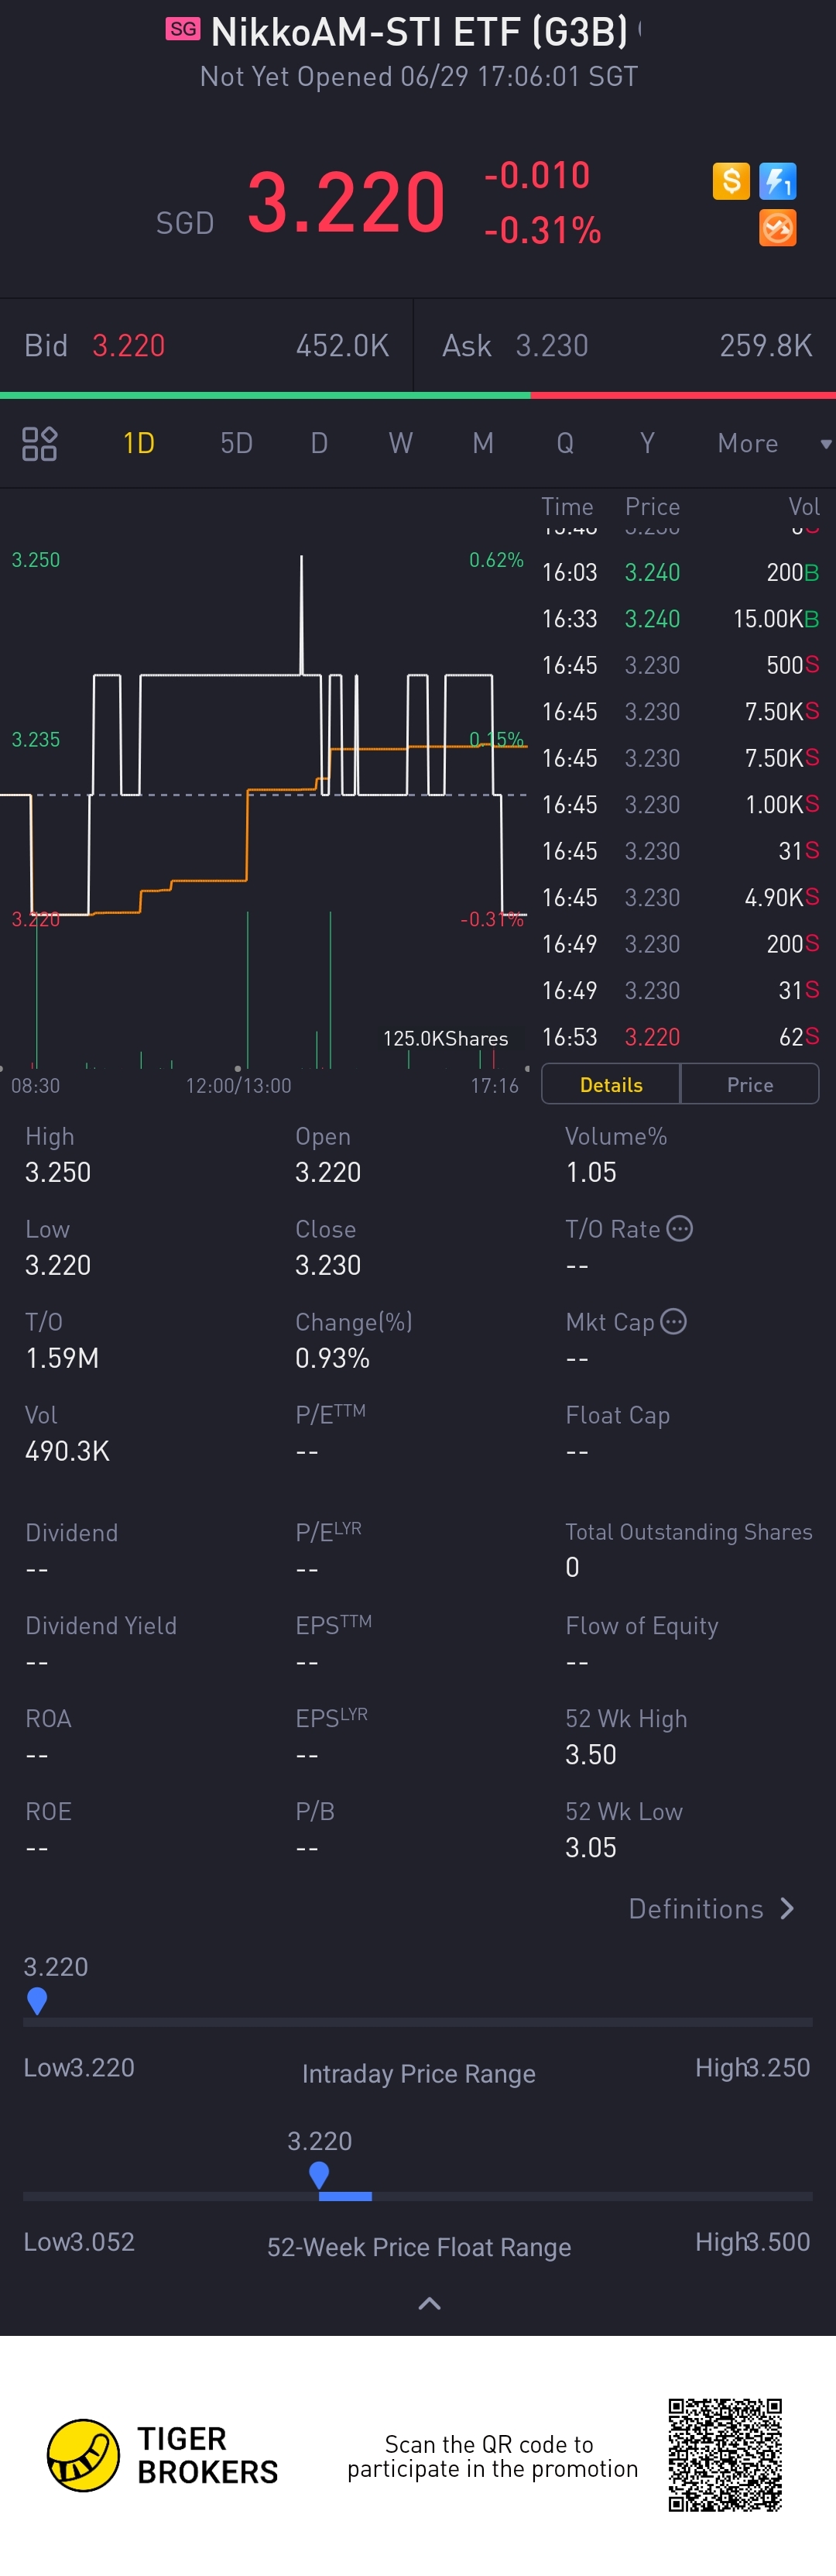Tap the Bid price 3.220
The height and width of the screenshot is (2576, 836).
pyautogui.click(x=128, y=346)
